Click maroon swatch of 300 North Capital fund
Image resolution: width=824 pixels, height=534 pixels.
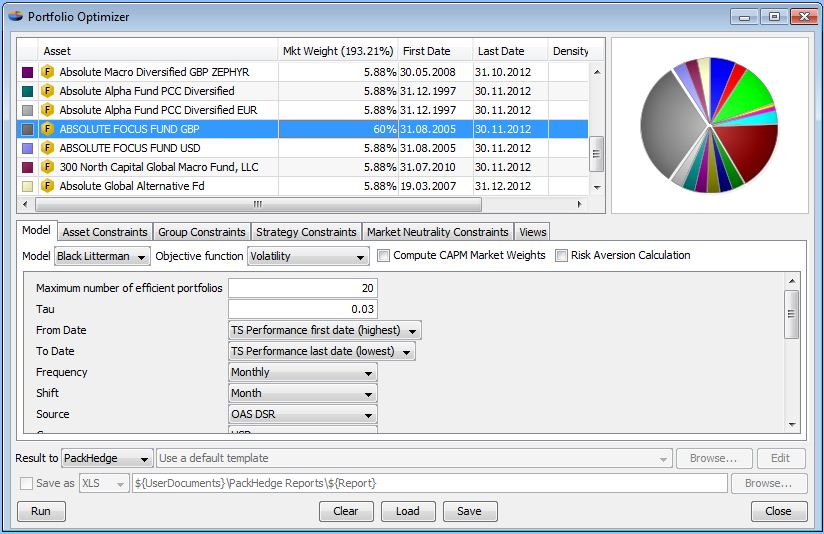coord(27,167)
